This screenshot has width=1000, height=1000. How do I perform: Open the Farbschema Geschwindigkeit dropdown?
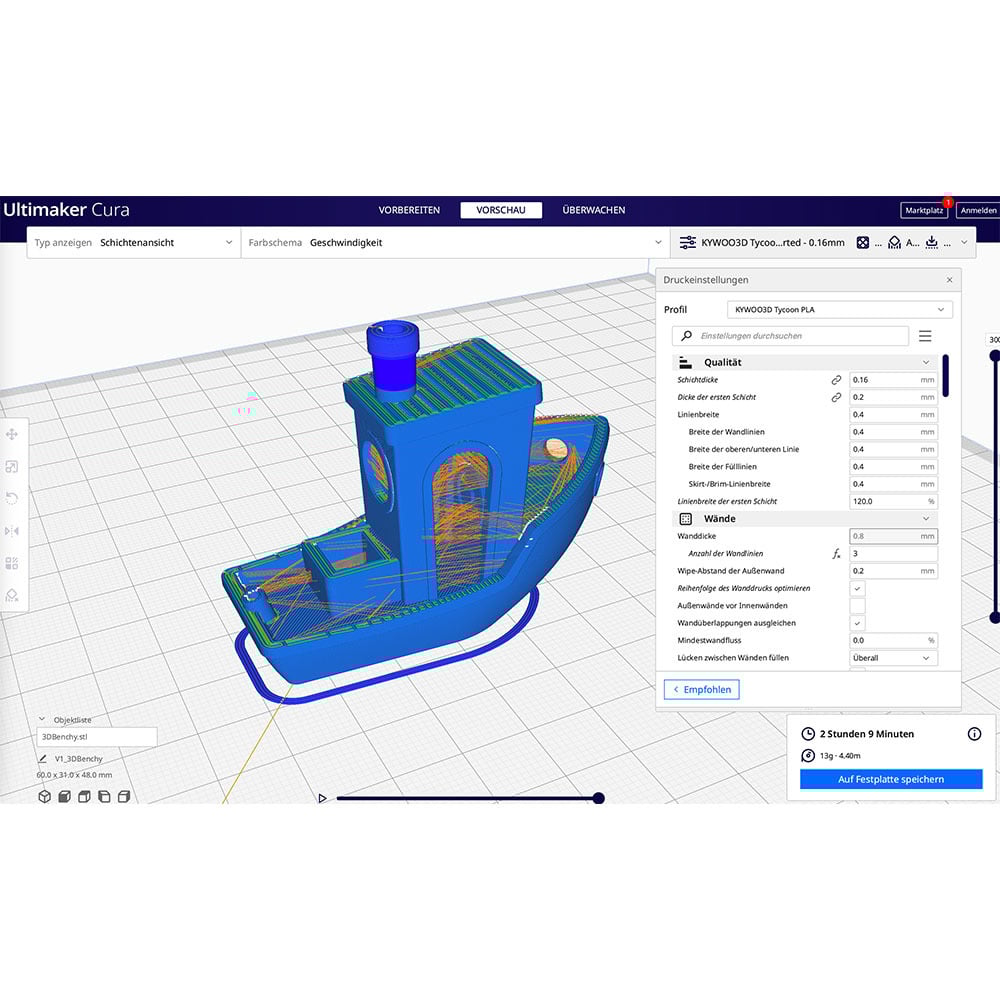[x=455, y=242]
